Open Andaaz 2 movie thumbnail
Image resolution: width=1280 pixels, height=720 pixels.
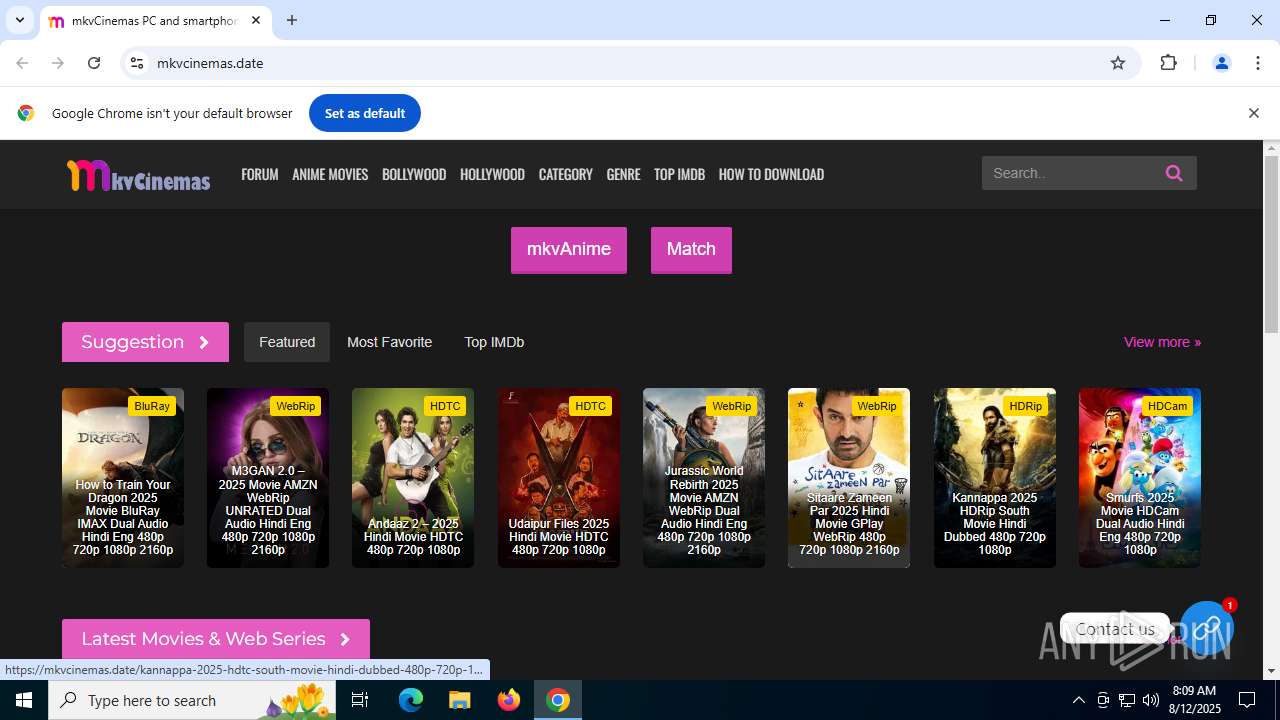click(413, 478)
